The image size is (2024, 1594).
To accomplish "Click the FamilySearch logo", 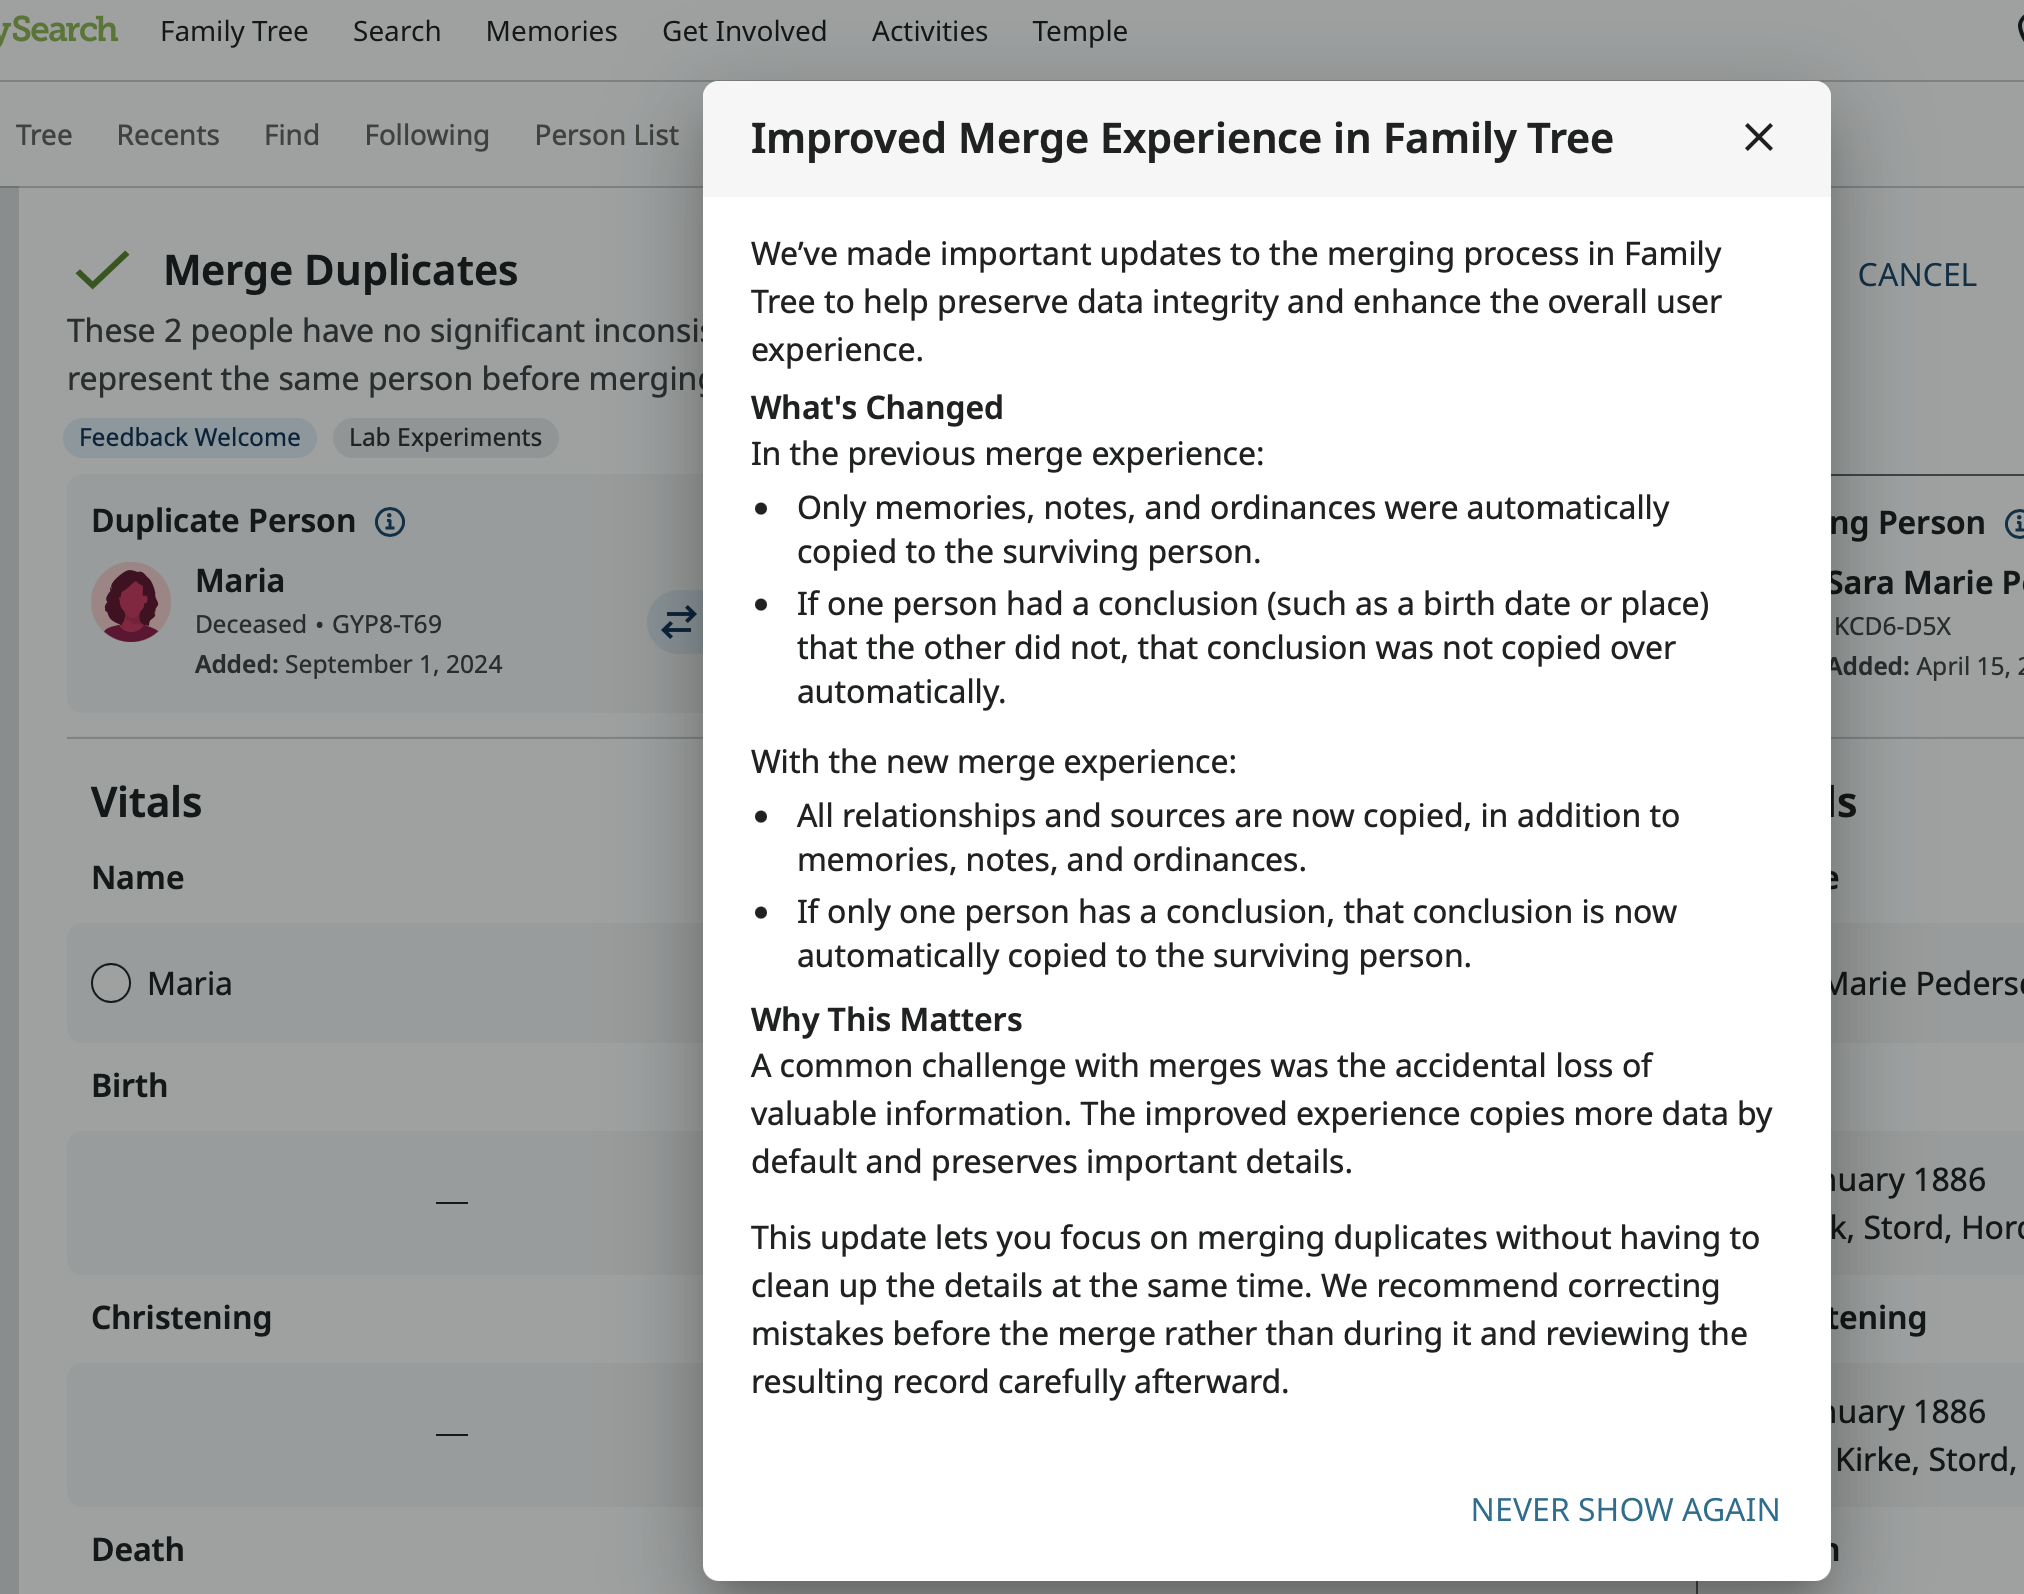I will 60,30.
